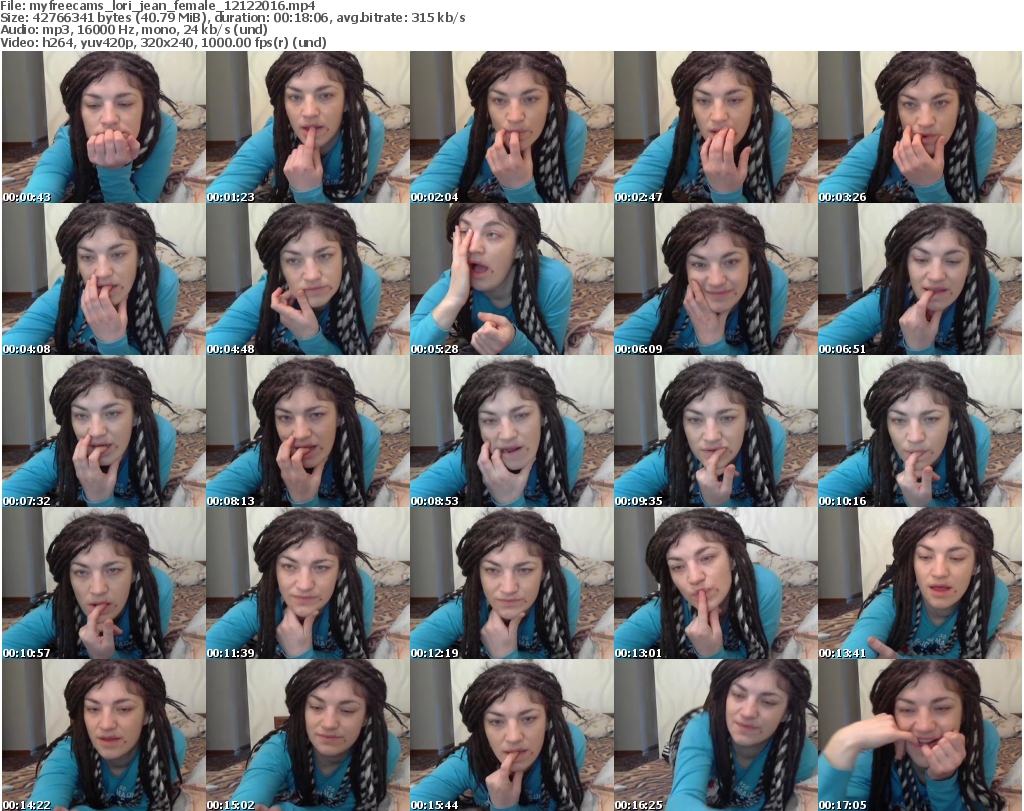Screen dimensions: 1024x811
Task: Open the frame stamped 00:02:04
Action: point(512,127)
